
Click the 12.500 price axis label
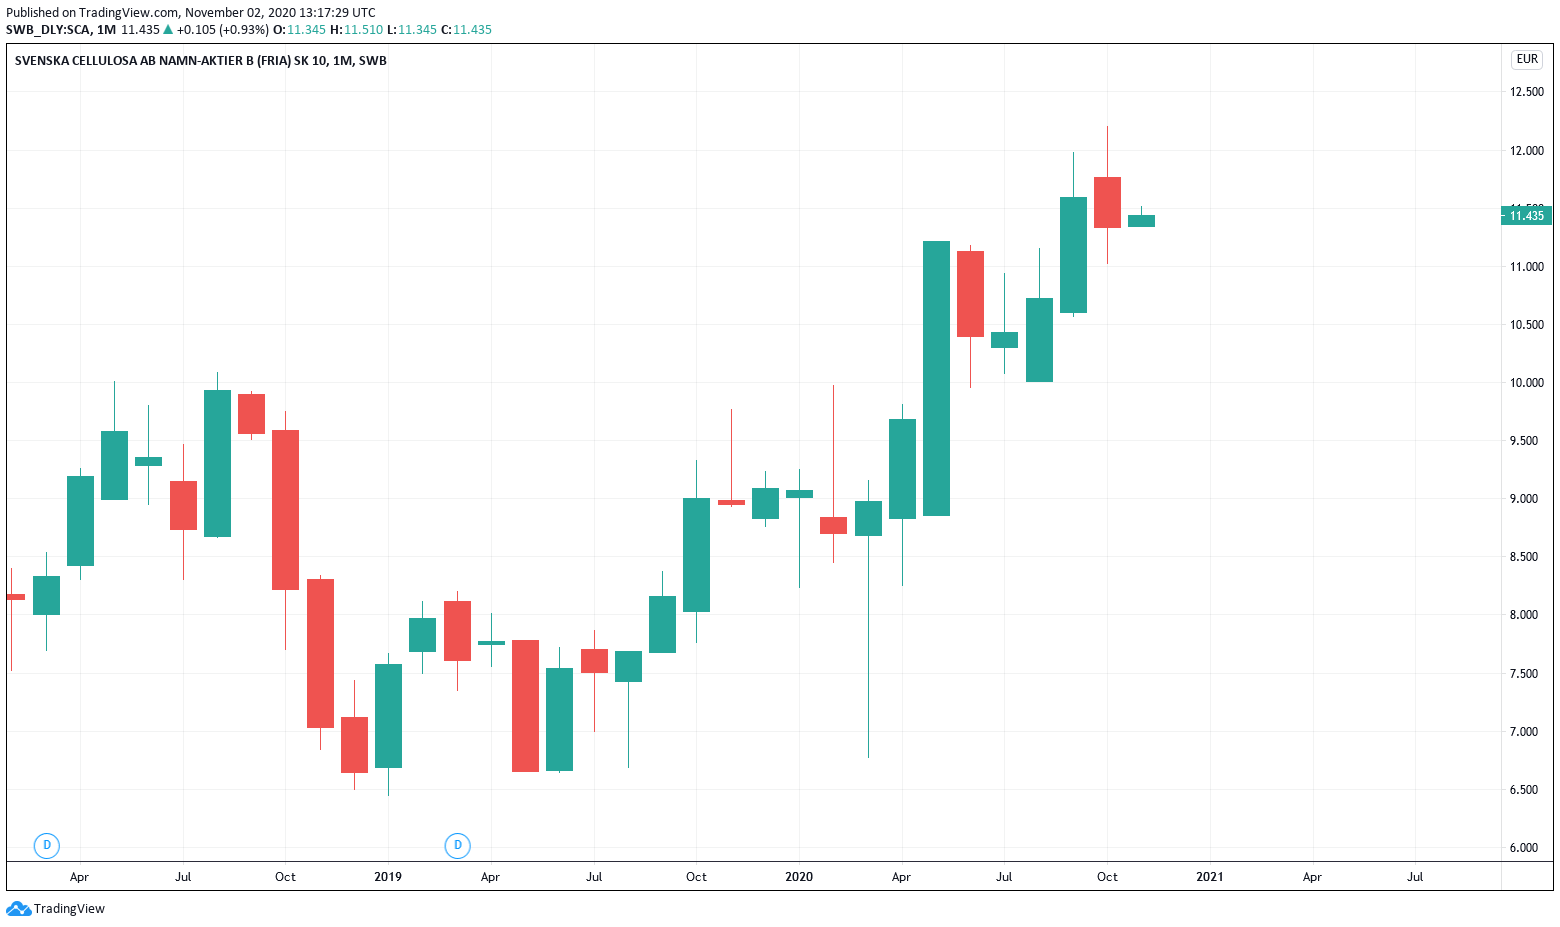[x=1526, y=92]
